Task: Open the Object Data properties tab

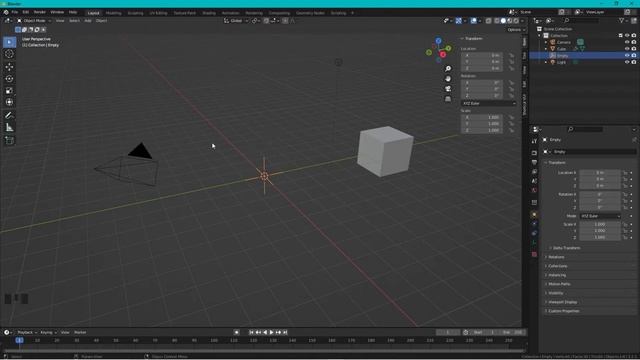Action: (534, 243)
